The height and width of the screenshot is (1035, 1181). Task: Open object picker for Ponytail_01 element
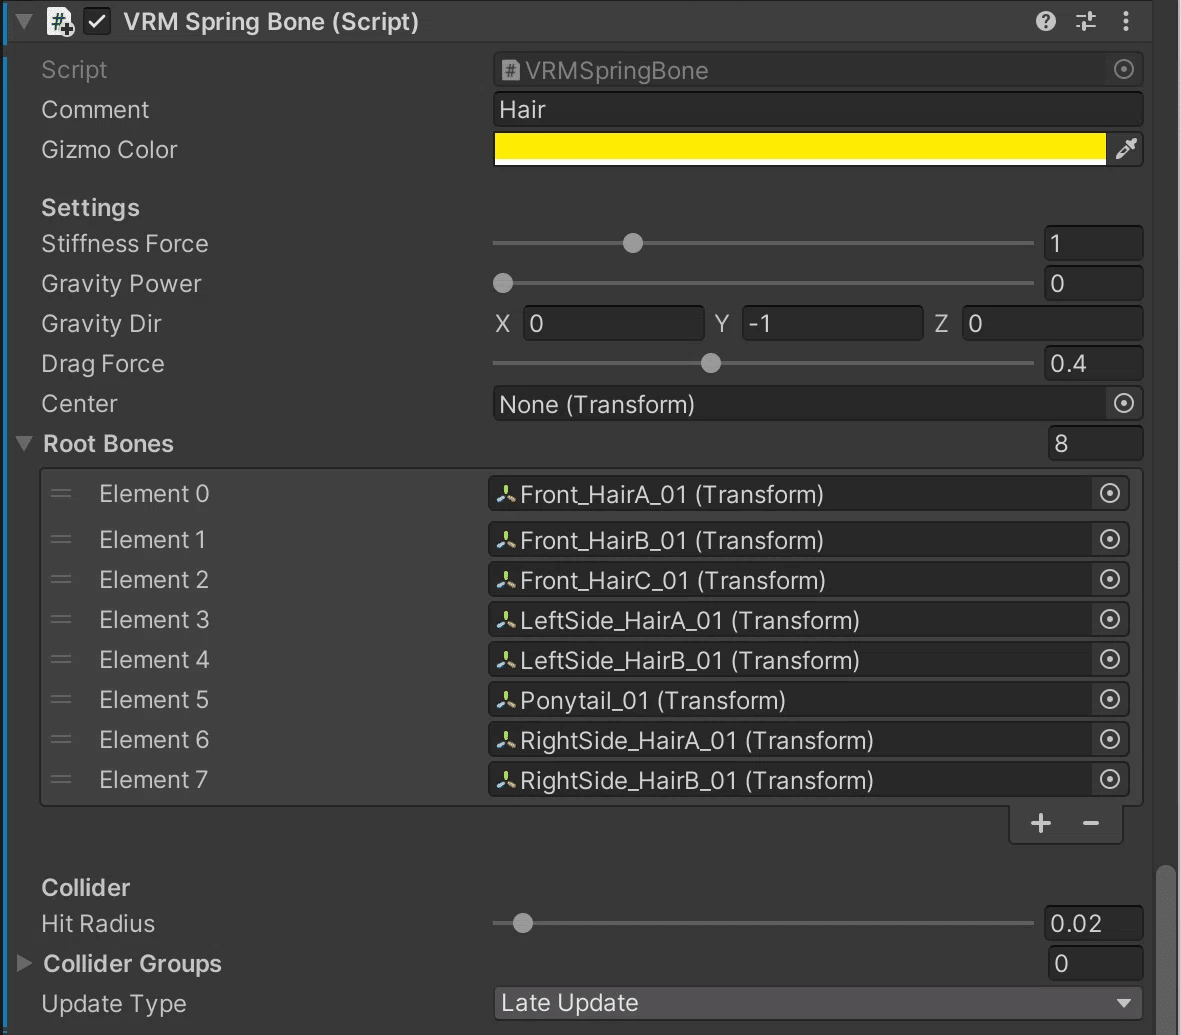[x=1109, y=700]
